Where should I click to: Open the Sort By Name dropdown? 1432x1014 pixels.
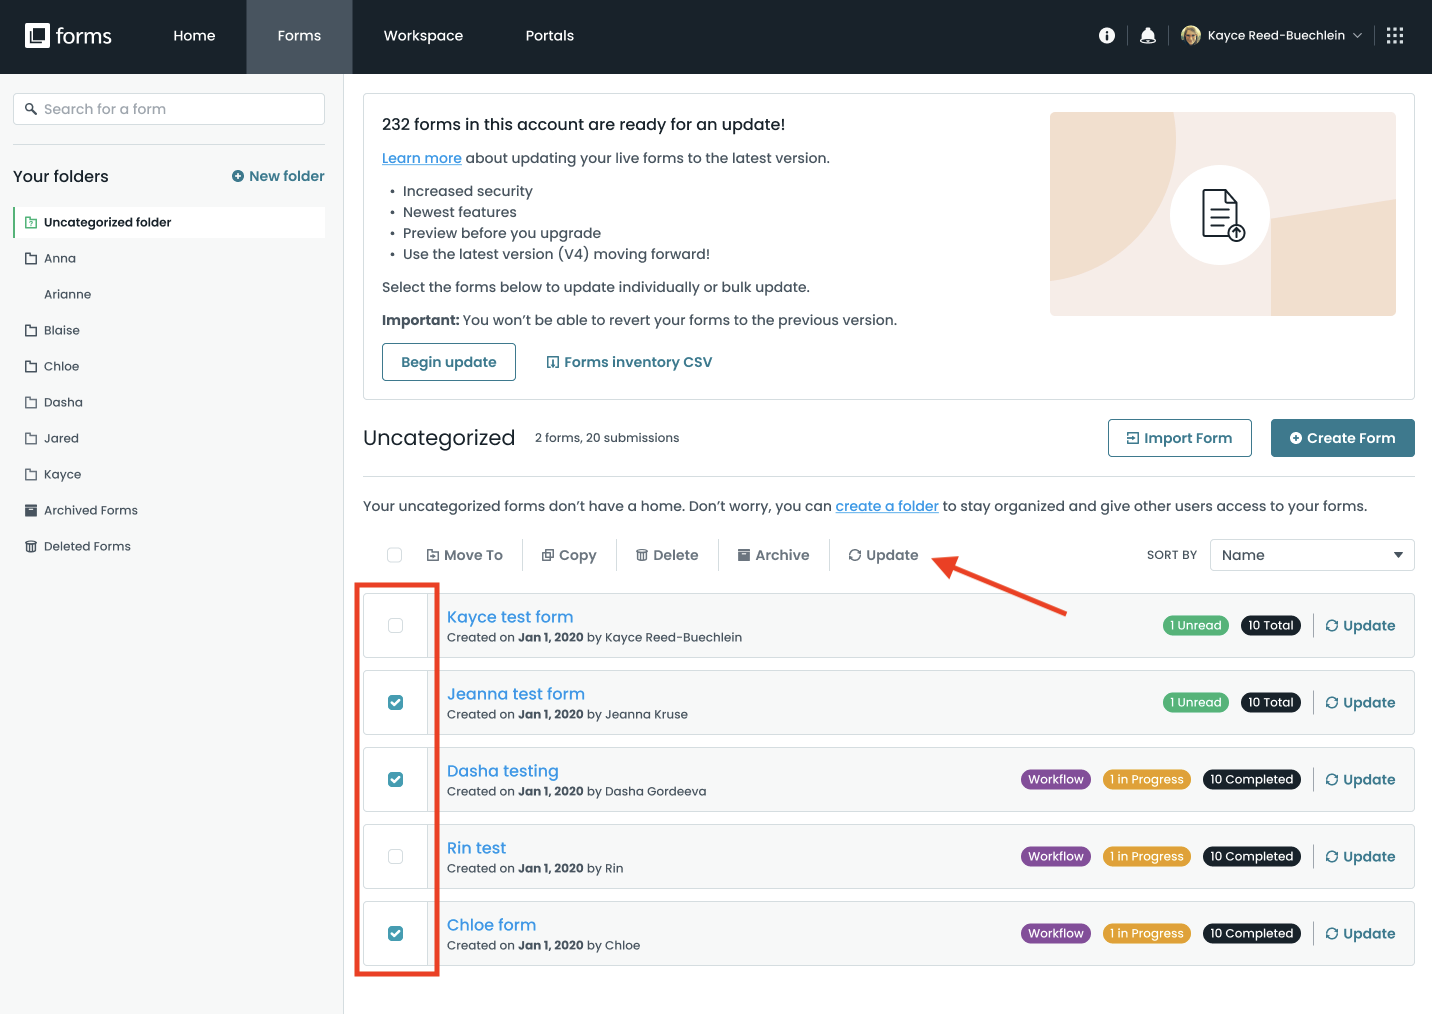[x=1311, y=555]
